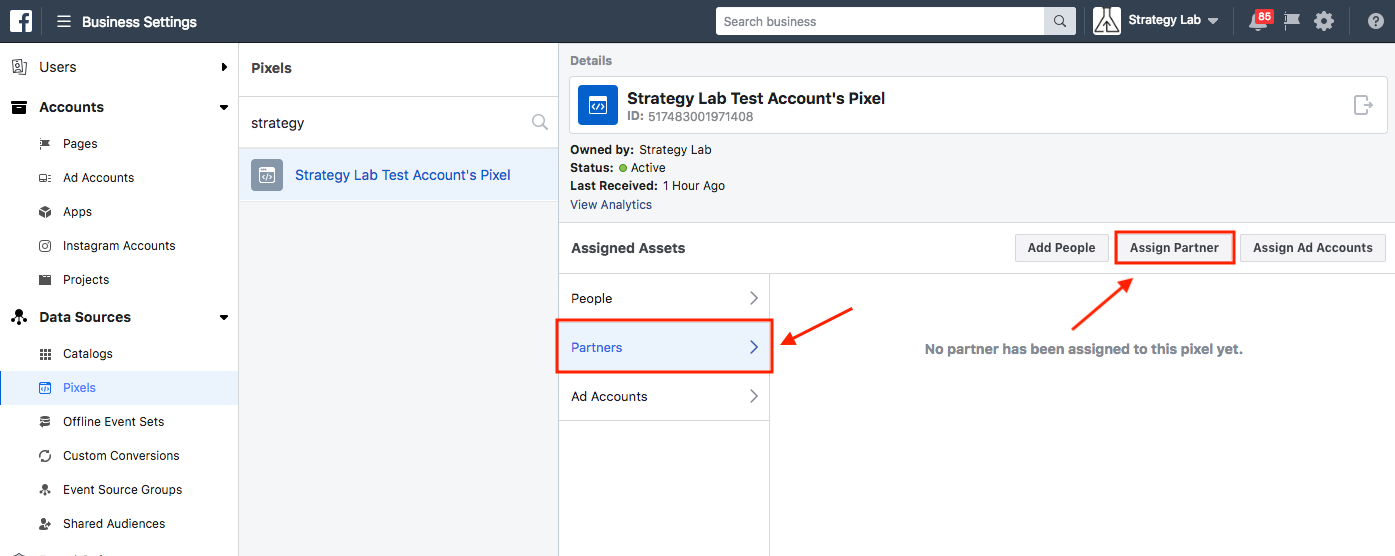Select the People assigned assets tab
The width and height of the screenshot is (1395, 556).
tap(664, 298)
